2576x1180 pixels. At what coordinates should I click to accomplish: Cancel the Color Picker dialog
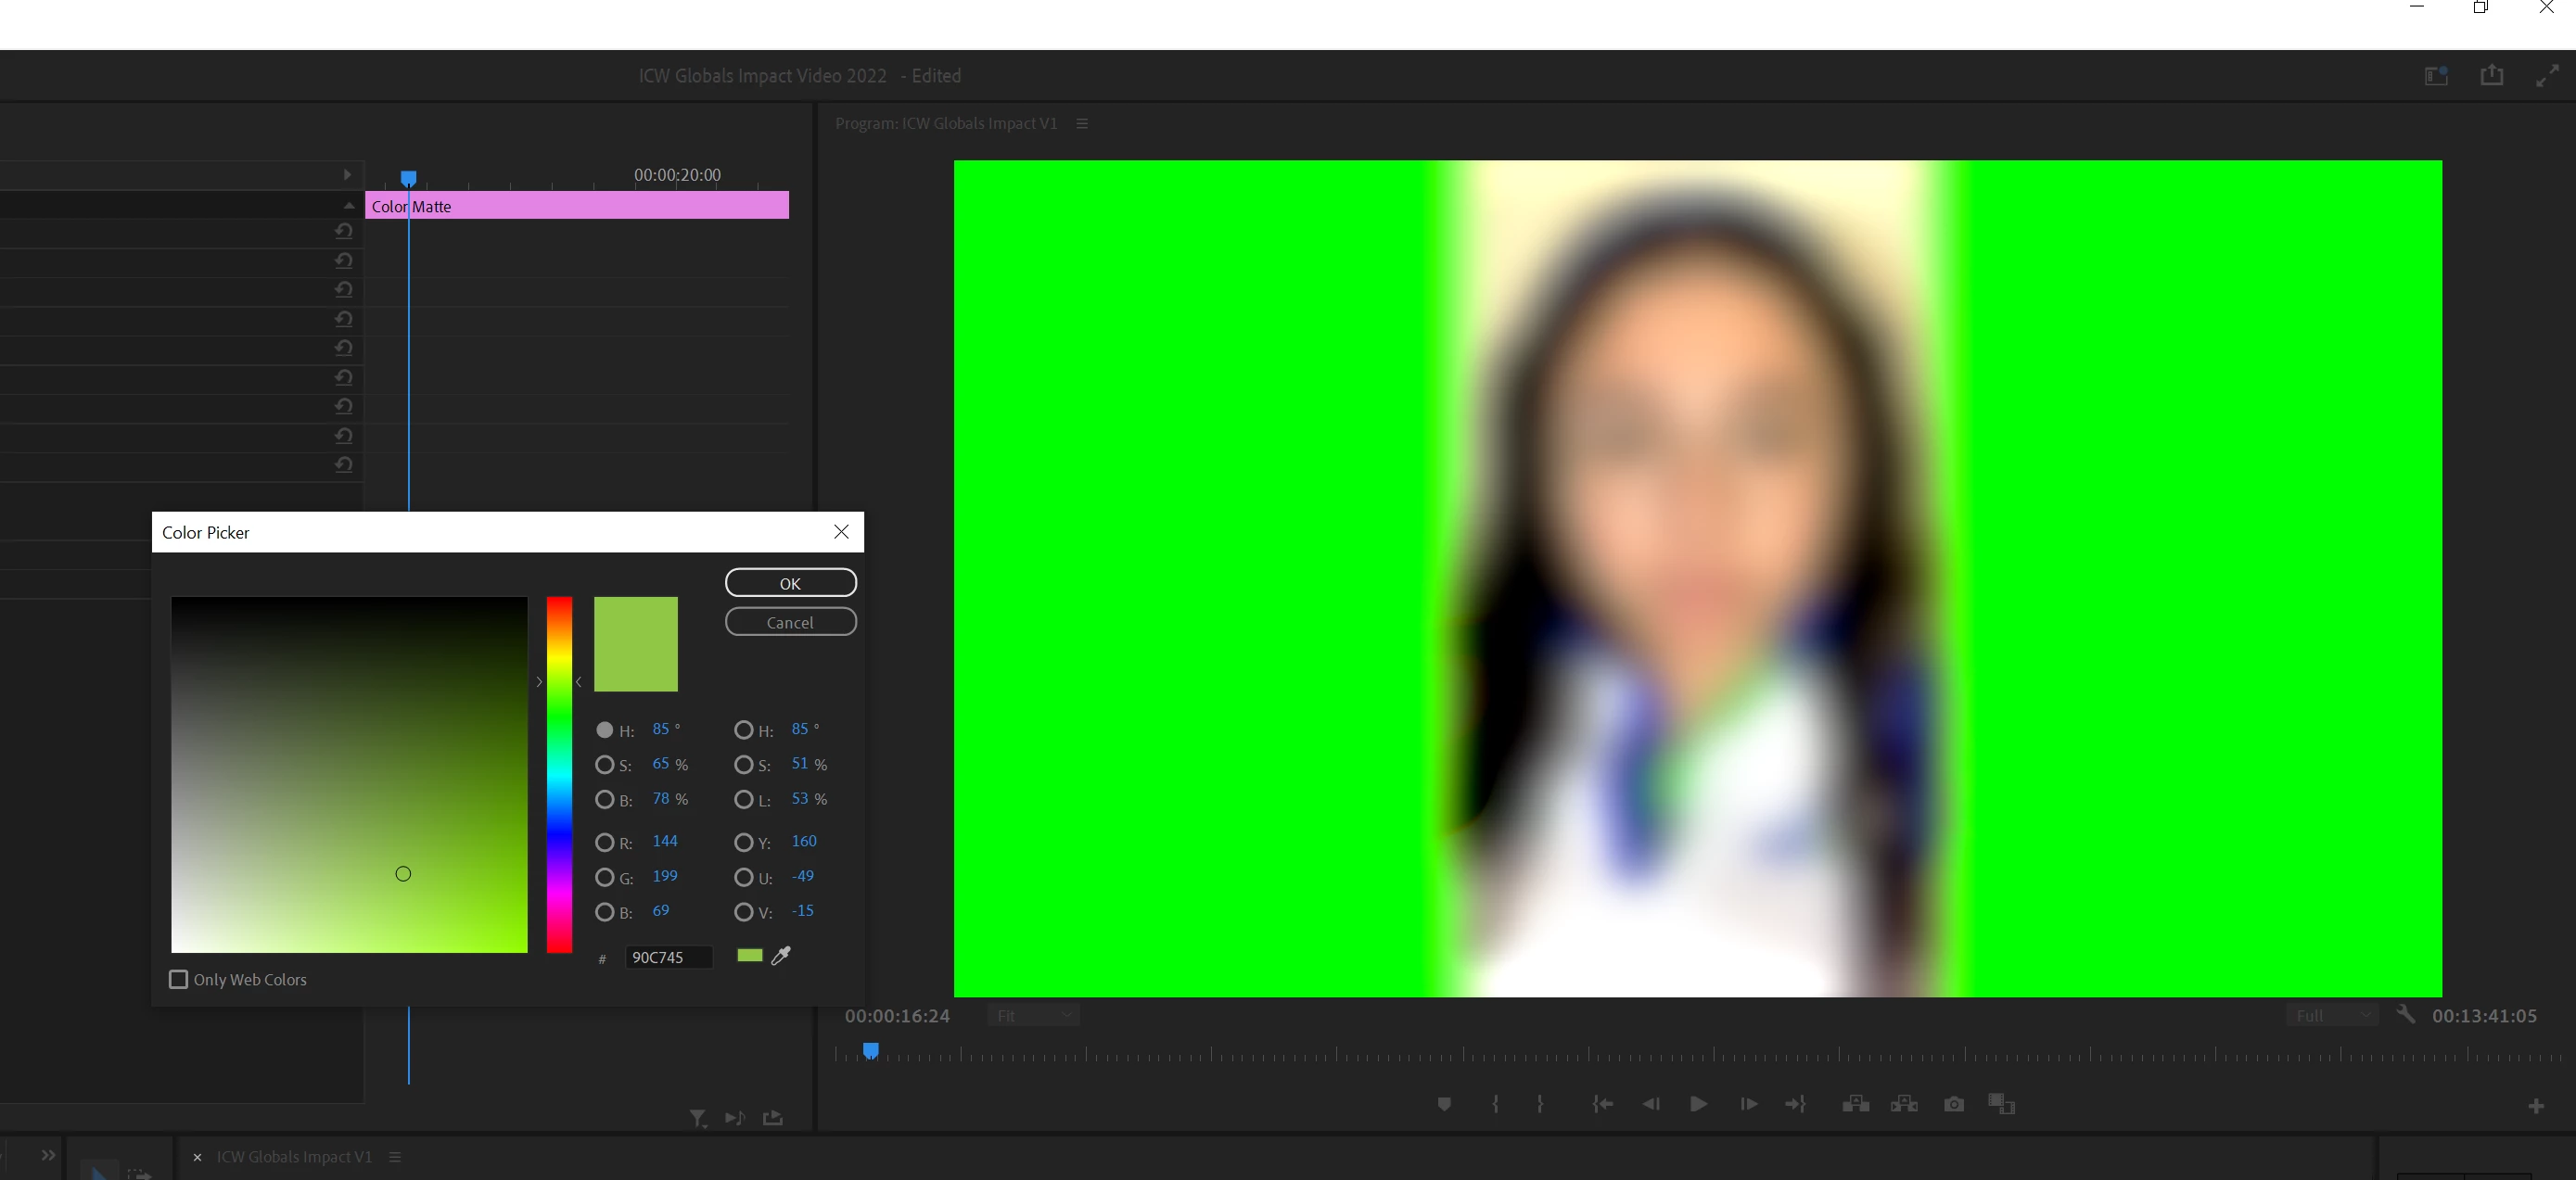(x=790, y=622)
